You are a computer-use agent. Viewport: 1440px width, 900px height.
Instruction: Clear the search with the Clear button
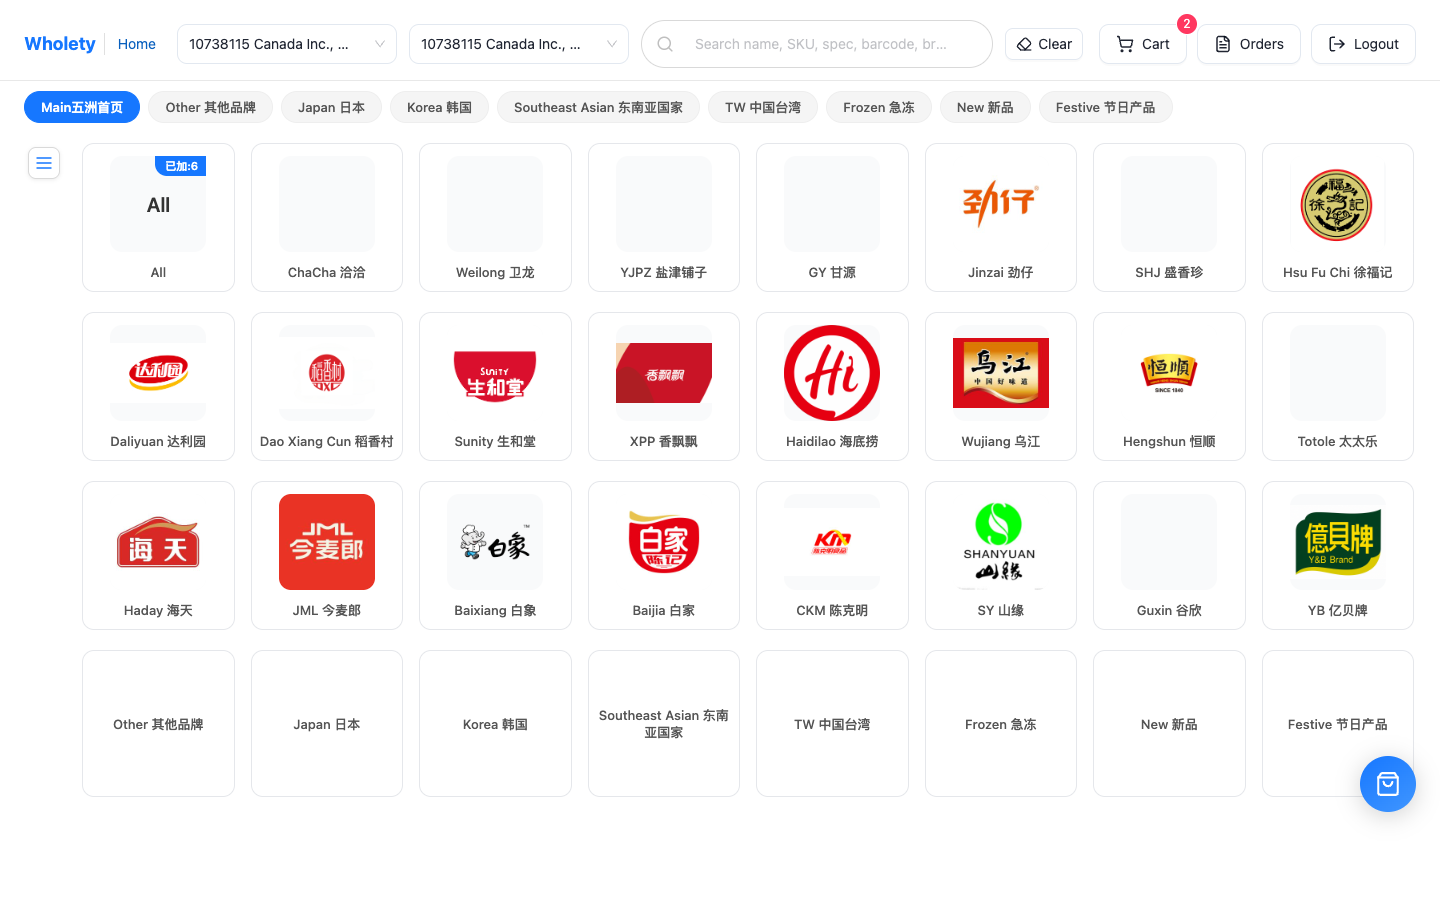[x=1044, y=44]
